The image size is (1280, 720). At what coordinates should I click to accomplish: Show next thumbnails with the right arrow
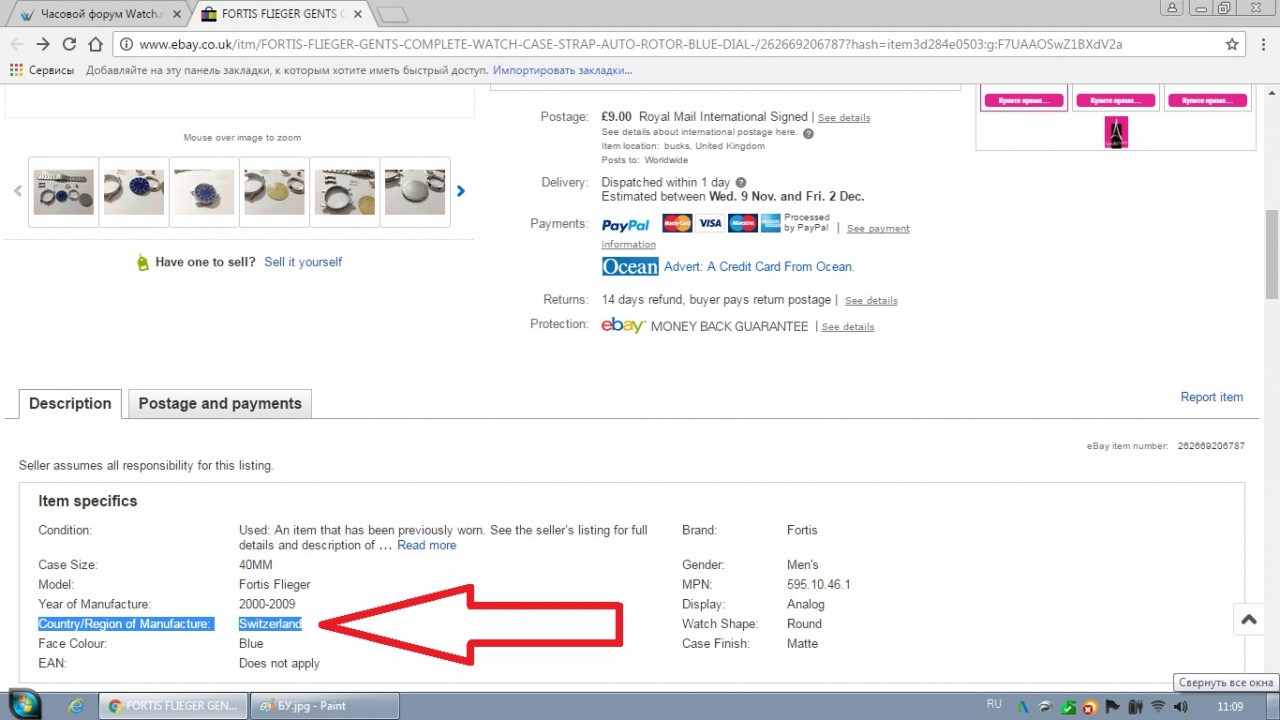point(461,191)
